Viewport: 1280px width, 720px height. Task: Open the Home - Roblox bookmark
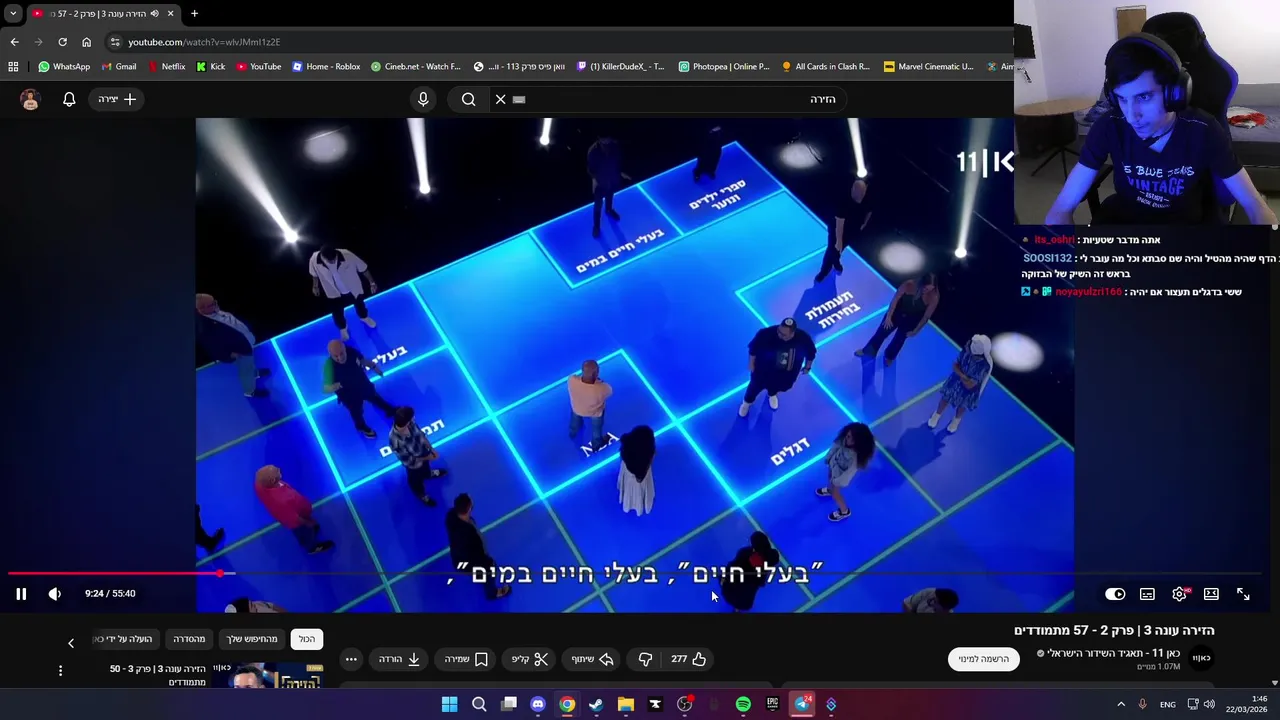(326, 67)
